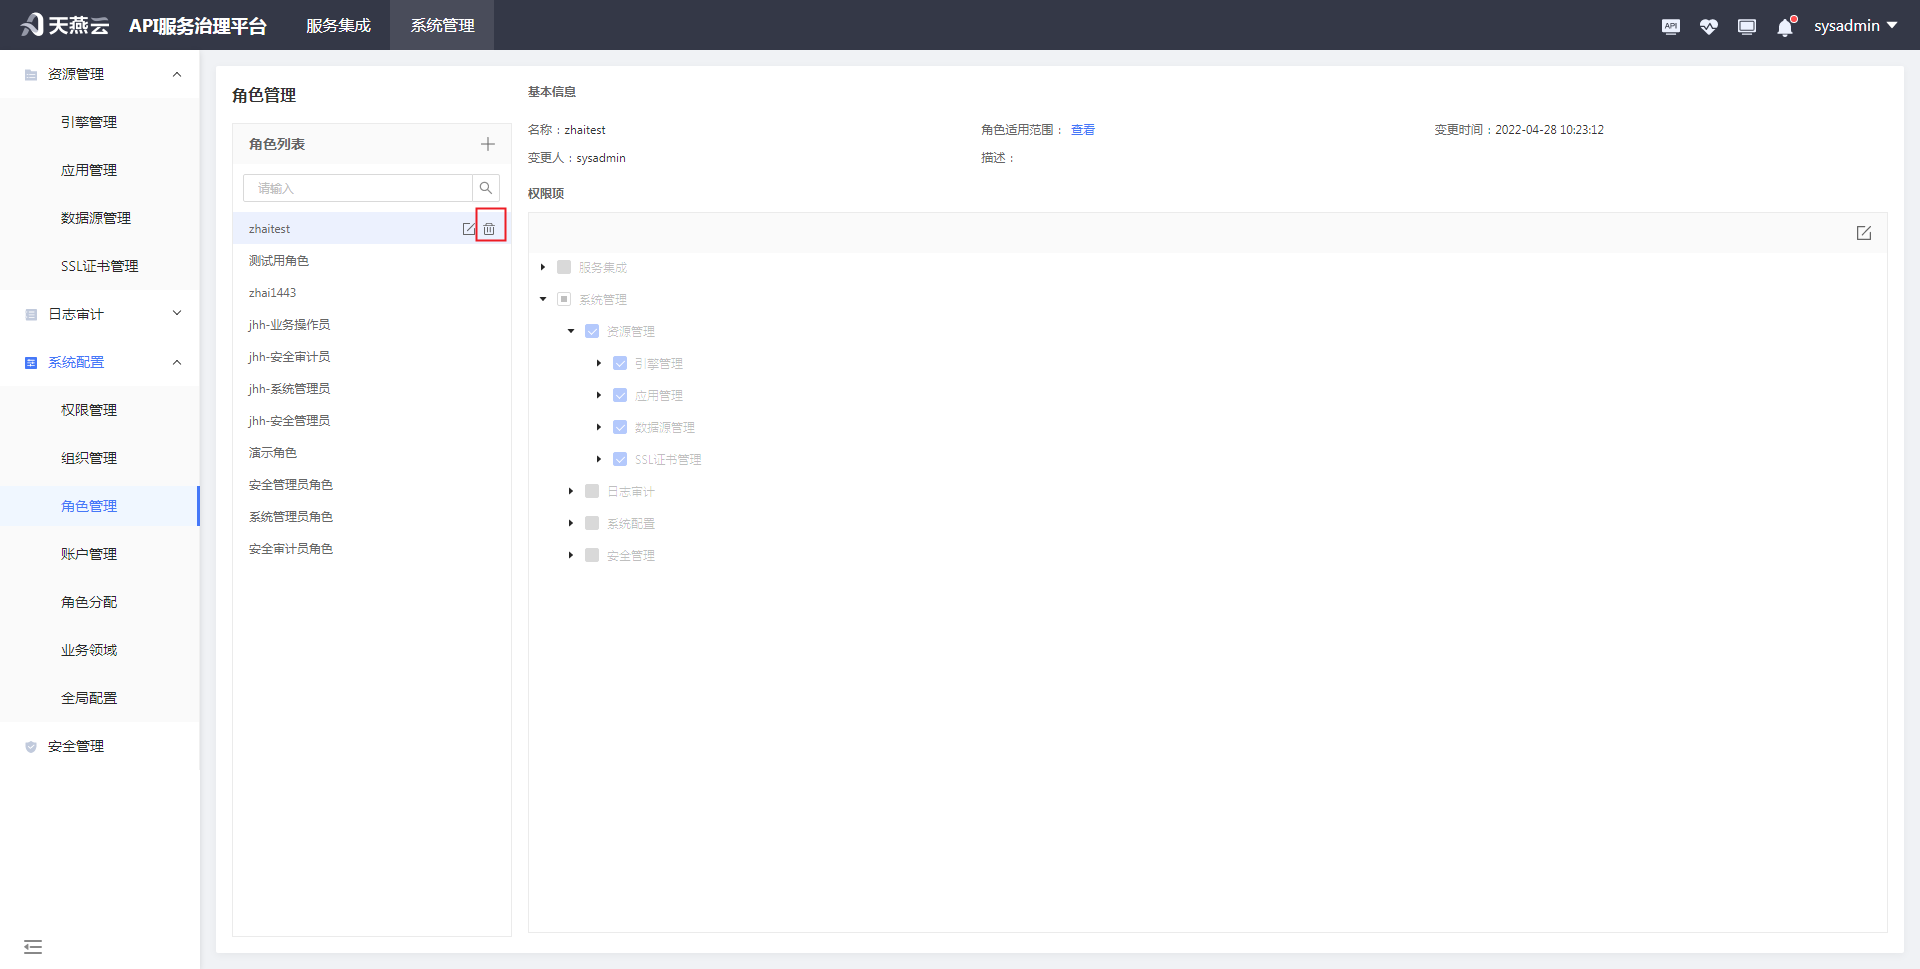Add a new role with plus icon

pos(487,144)
